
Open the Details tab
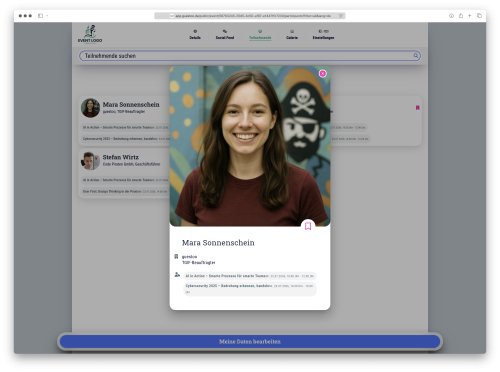(x=195, y=35)
